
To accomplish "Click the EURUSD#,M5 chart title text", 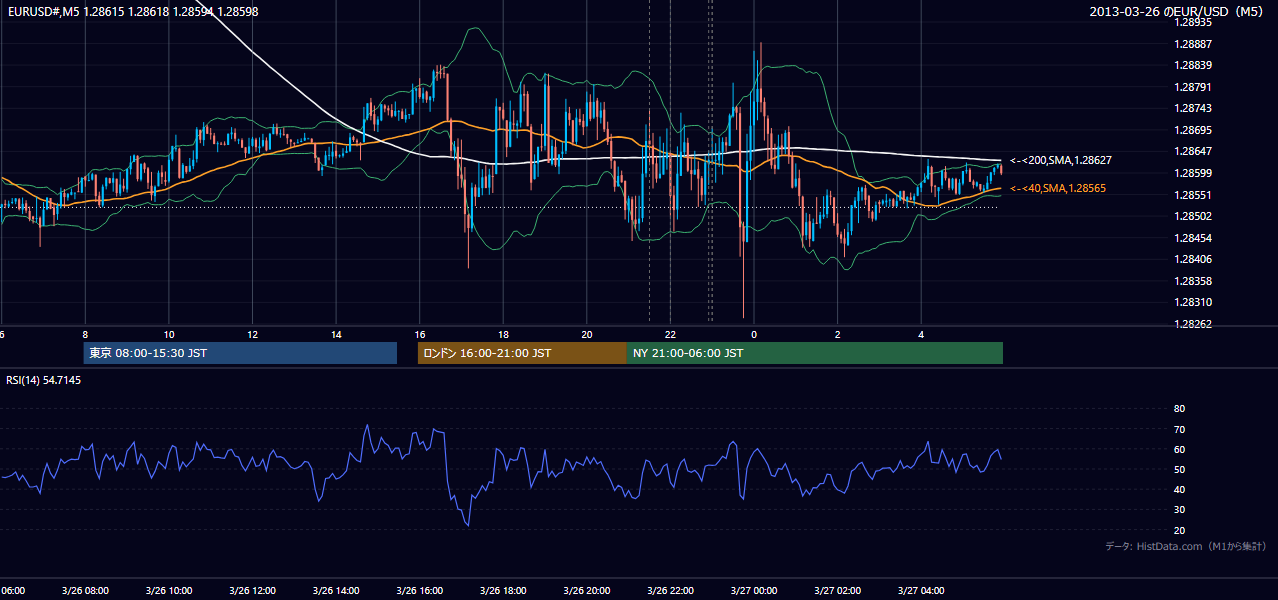I will [133, 11].
